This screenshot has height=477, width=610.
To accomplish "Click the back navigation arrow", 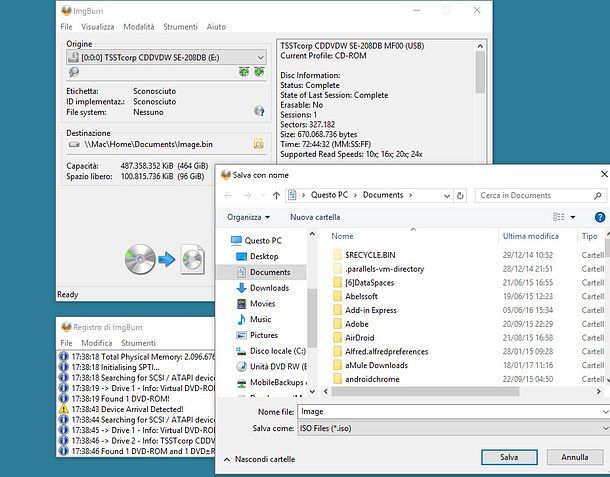I will [x=228, y=195].
